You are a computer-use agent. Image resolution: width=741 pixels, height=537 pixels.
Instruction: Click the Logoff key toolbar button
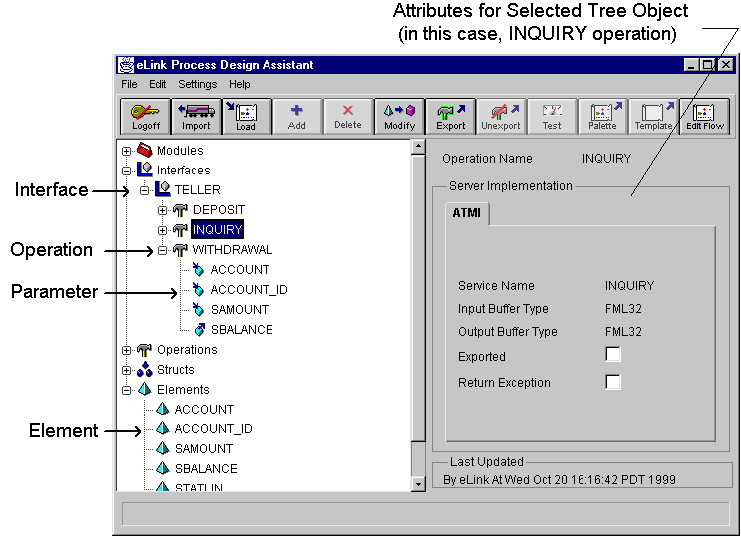146,117
